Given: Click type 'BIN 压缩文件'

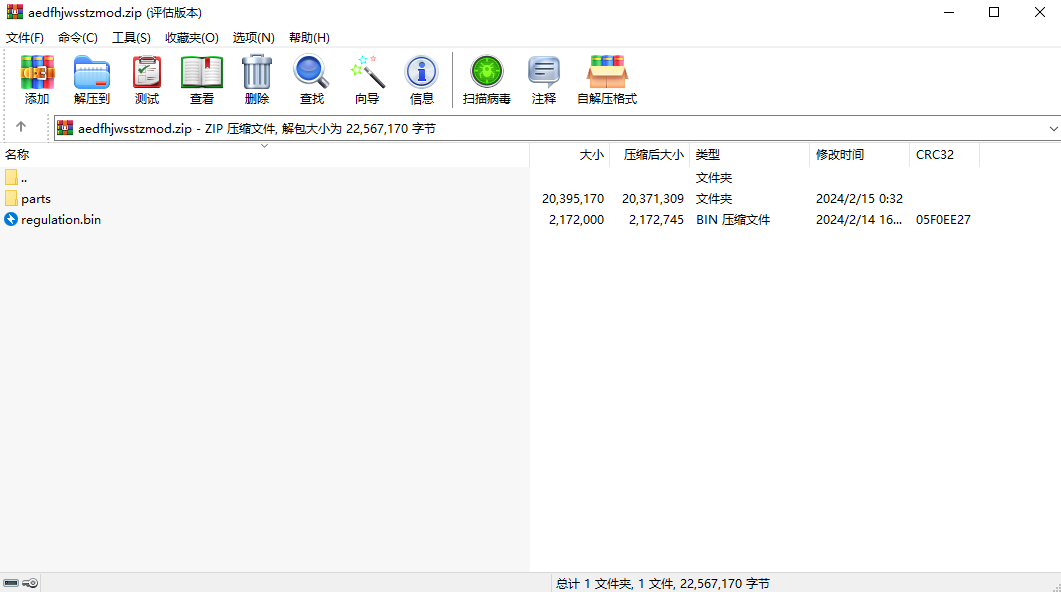Looking at the screenshot, I should coord(733,220).
